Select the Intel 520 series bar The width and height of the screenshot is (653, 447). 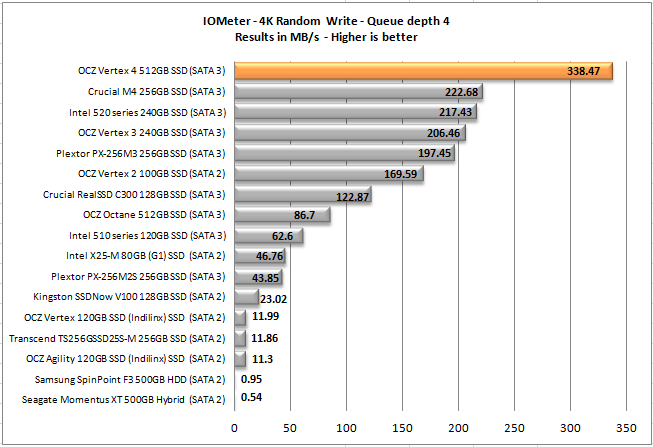(356, 112)
